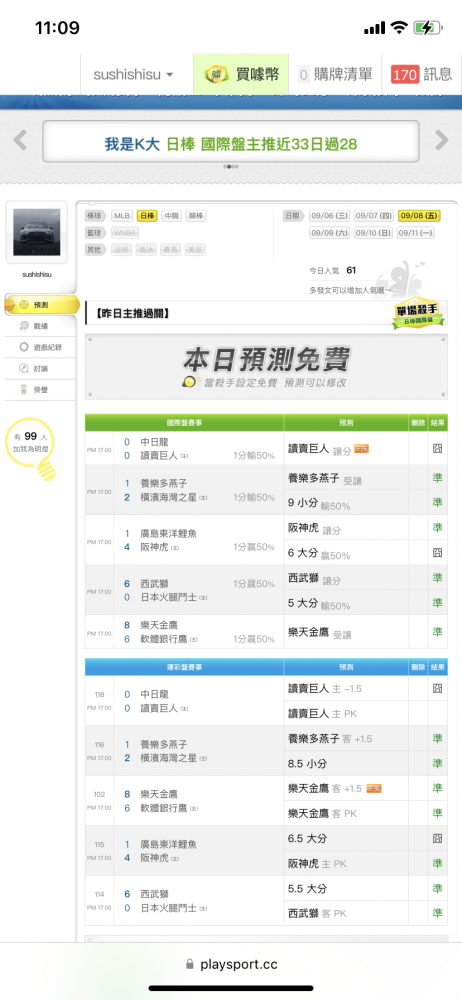The image size is (462, 1000).
Task: Click 西武獅 讓分 prediction
Action: (x=315, y=578)
